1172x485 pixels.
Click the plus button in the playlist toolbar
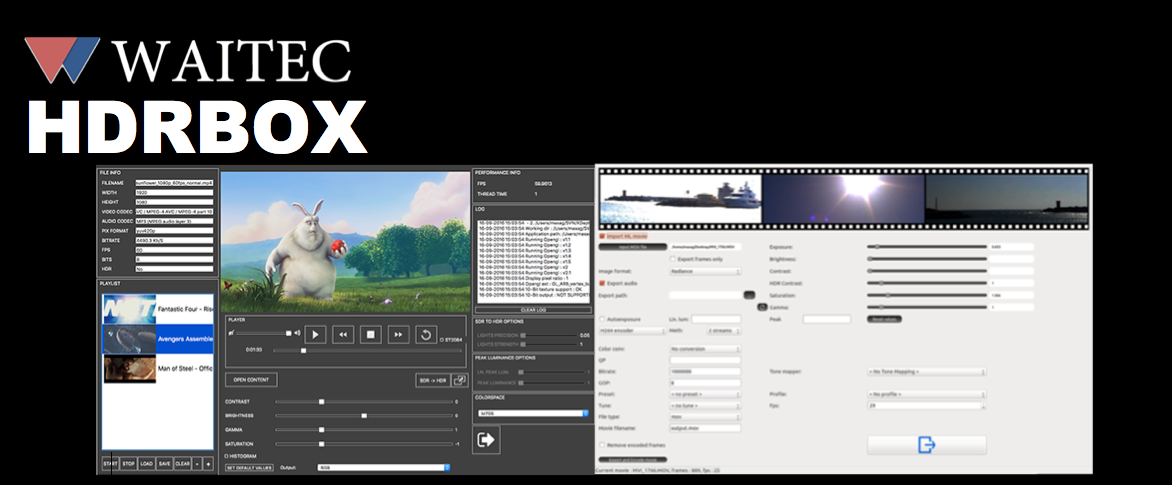pos(208,463)
